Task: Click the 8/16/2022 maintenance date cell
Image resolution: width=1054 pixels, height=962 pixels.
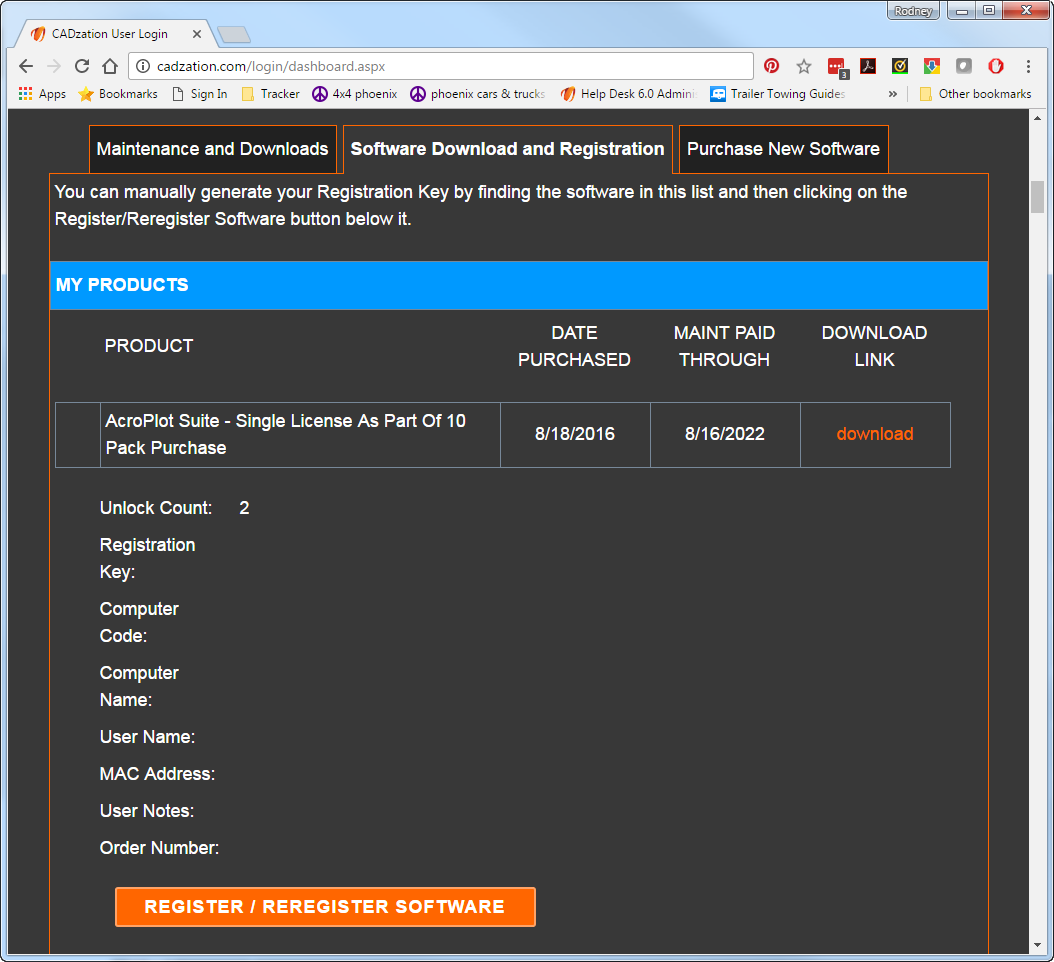Action: [725, 434]
